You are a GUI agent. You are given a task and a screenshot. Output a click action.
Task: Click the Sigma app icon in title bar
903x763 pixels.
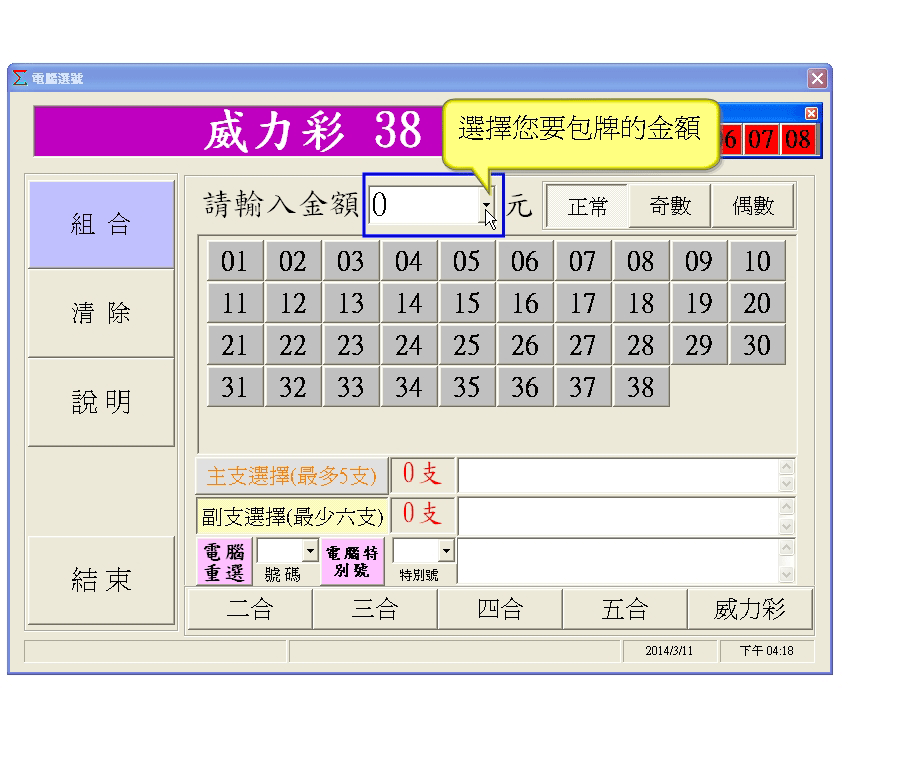[20, 78]
